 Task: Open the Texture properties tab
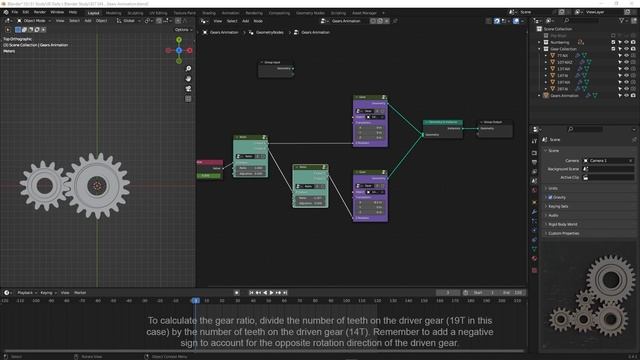click(534, 270)
